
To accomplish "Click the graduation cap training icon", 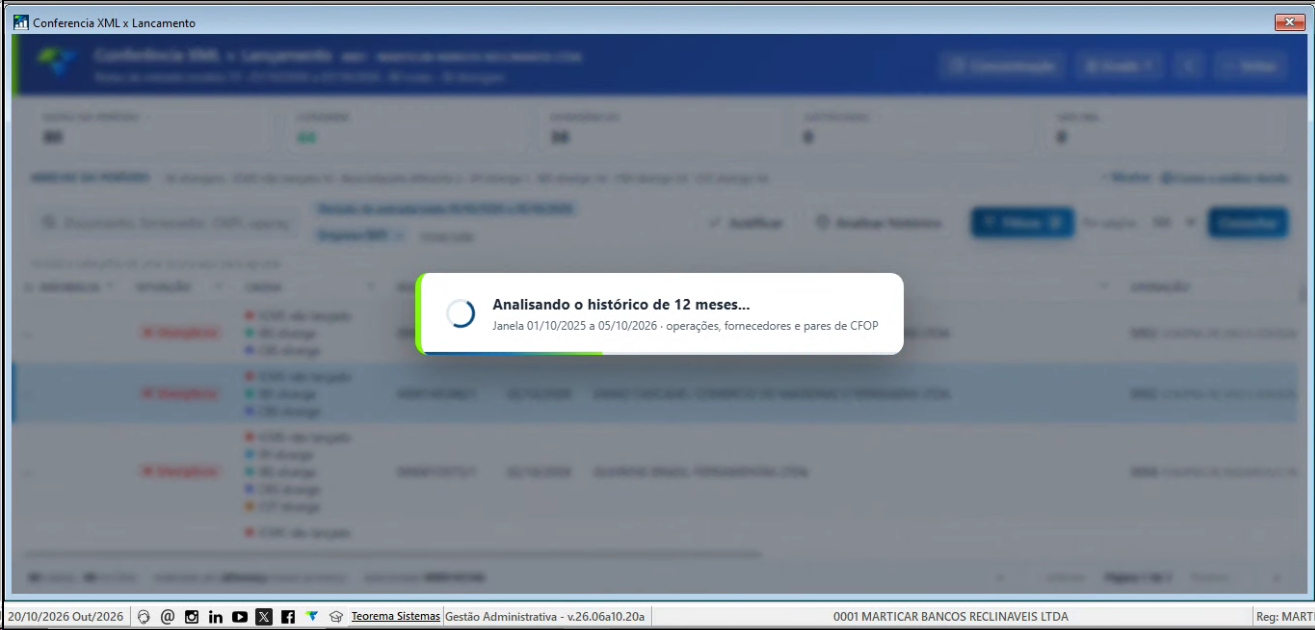I will tap(336, 617).
